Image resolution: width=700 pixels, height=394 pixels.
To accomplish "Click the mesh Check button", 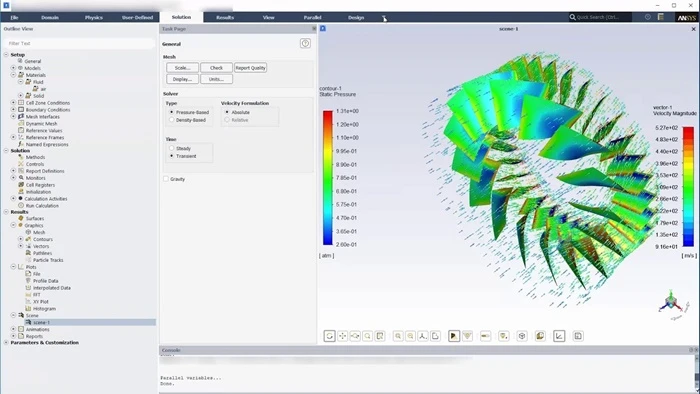I will click(217, 68).
